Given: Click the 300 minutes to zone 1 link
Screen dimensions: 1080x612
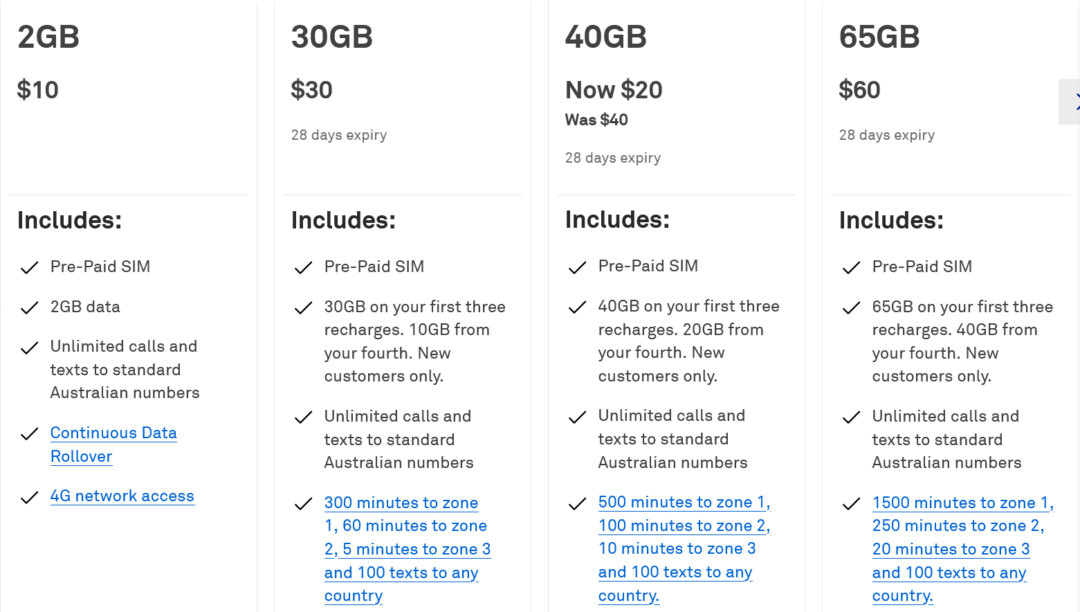Looking at the screenshot, I should pyautogui.click(x=401, y=503).
